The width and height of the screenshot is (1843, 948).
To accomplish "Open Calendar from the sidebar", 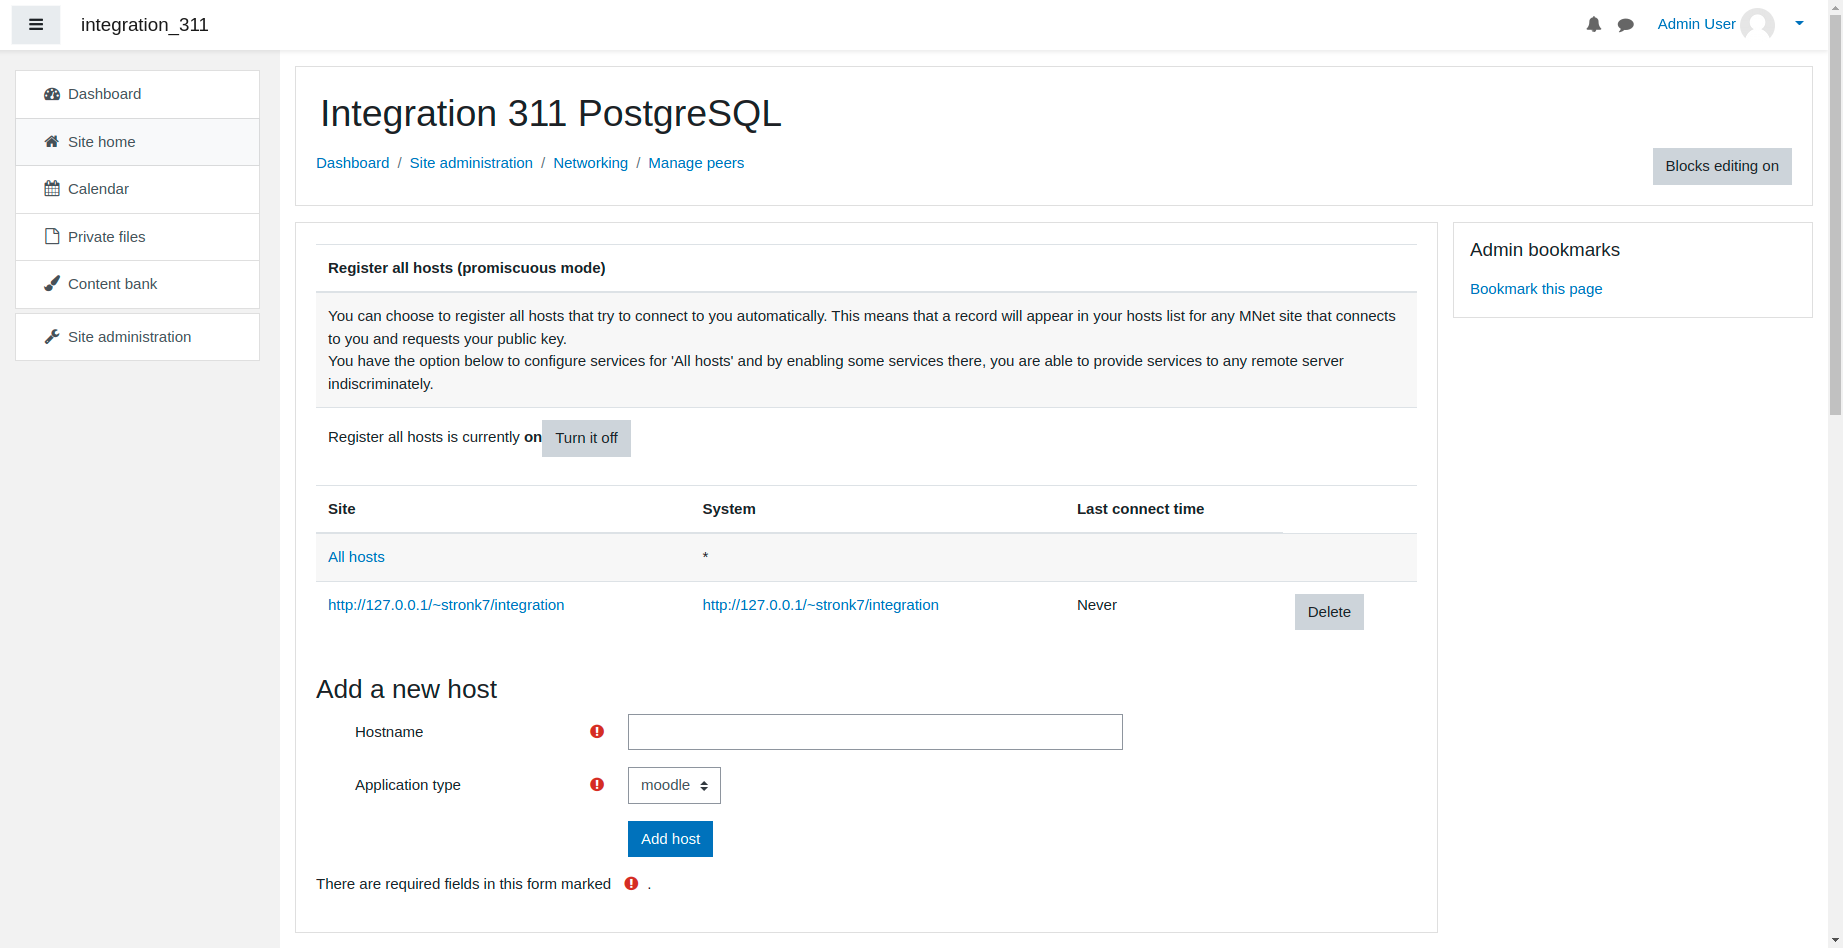I will pos(138,189).
